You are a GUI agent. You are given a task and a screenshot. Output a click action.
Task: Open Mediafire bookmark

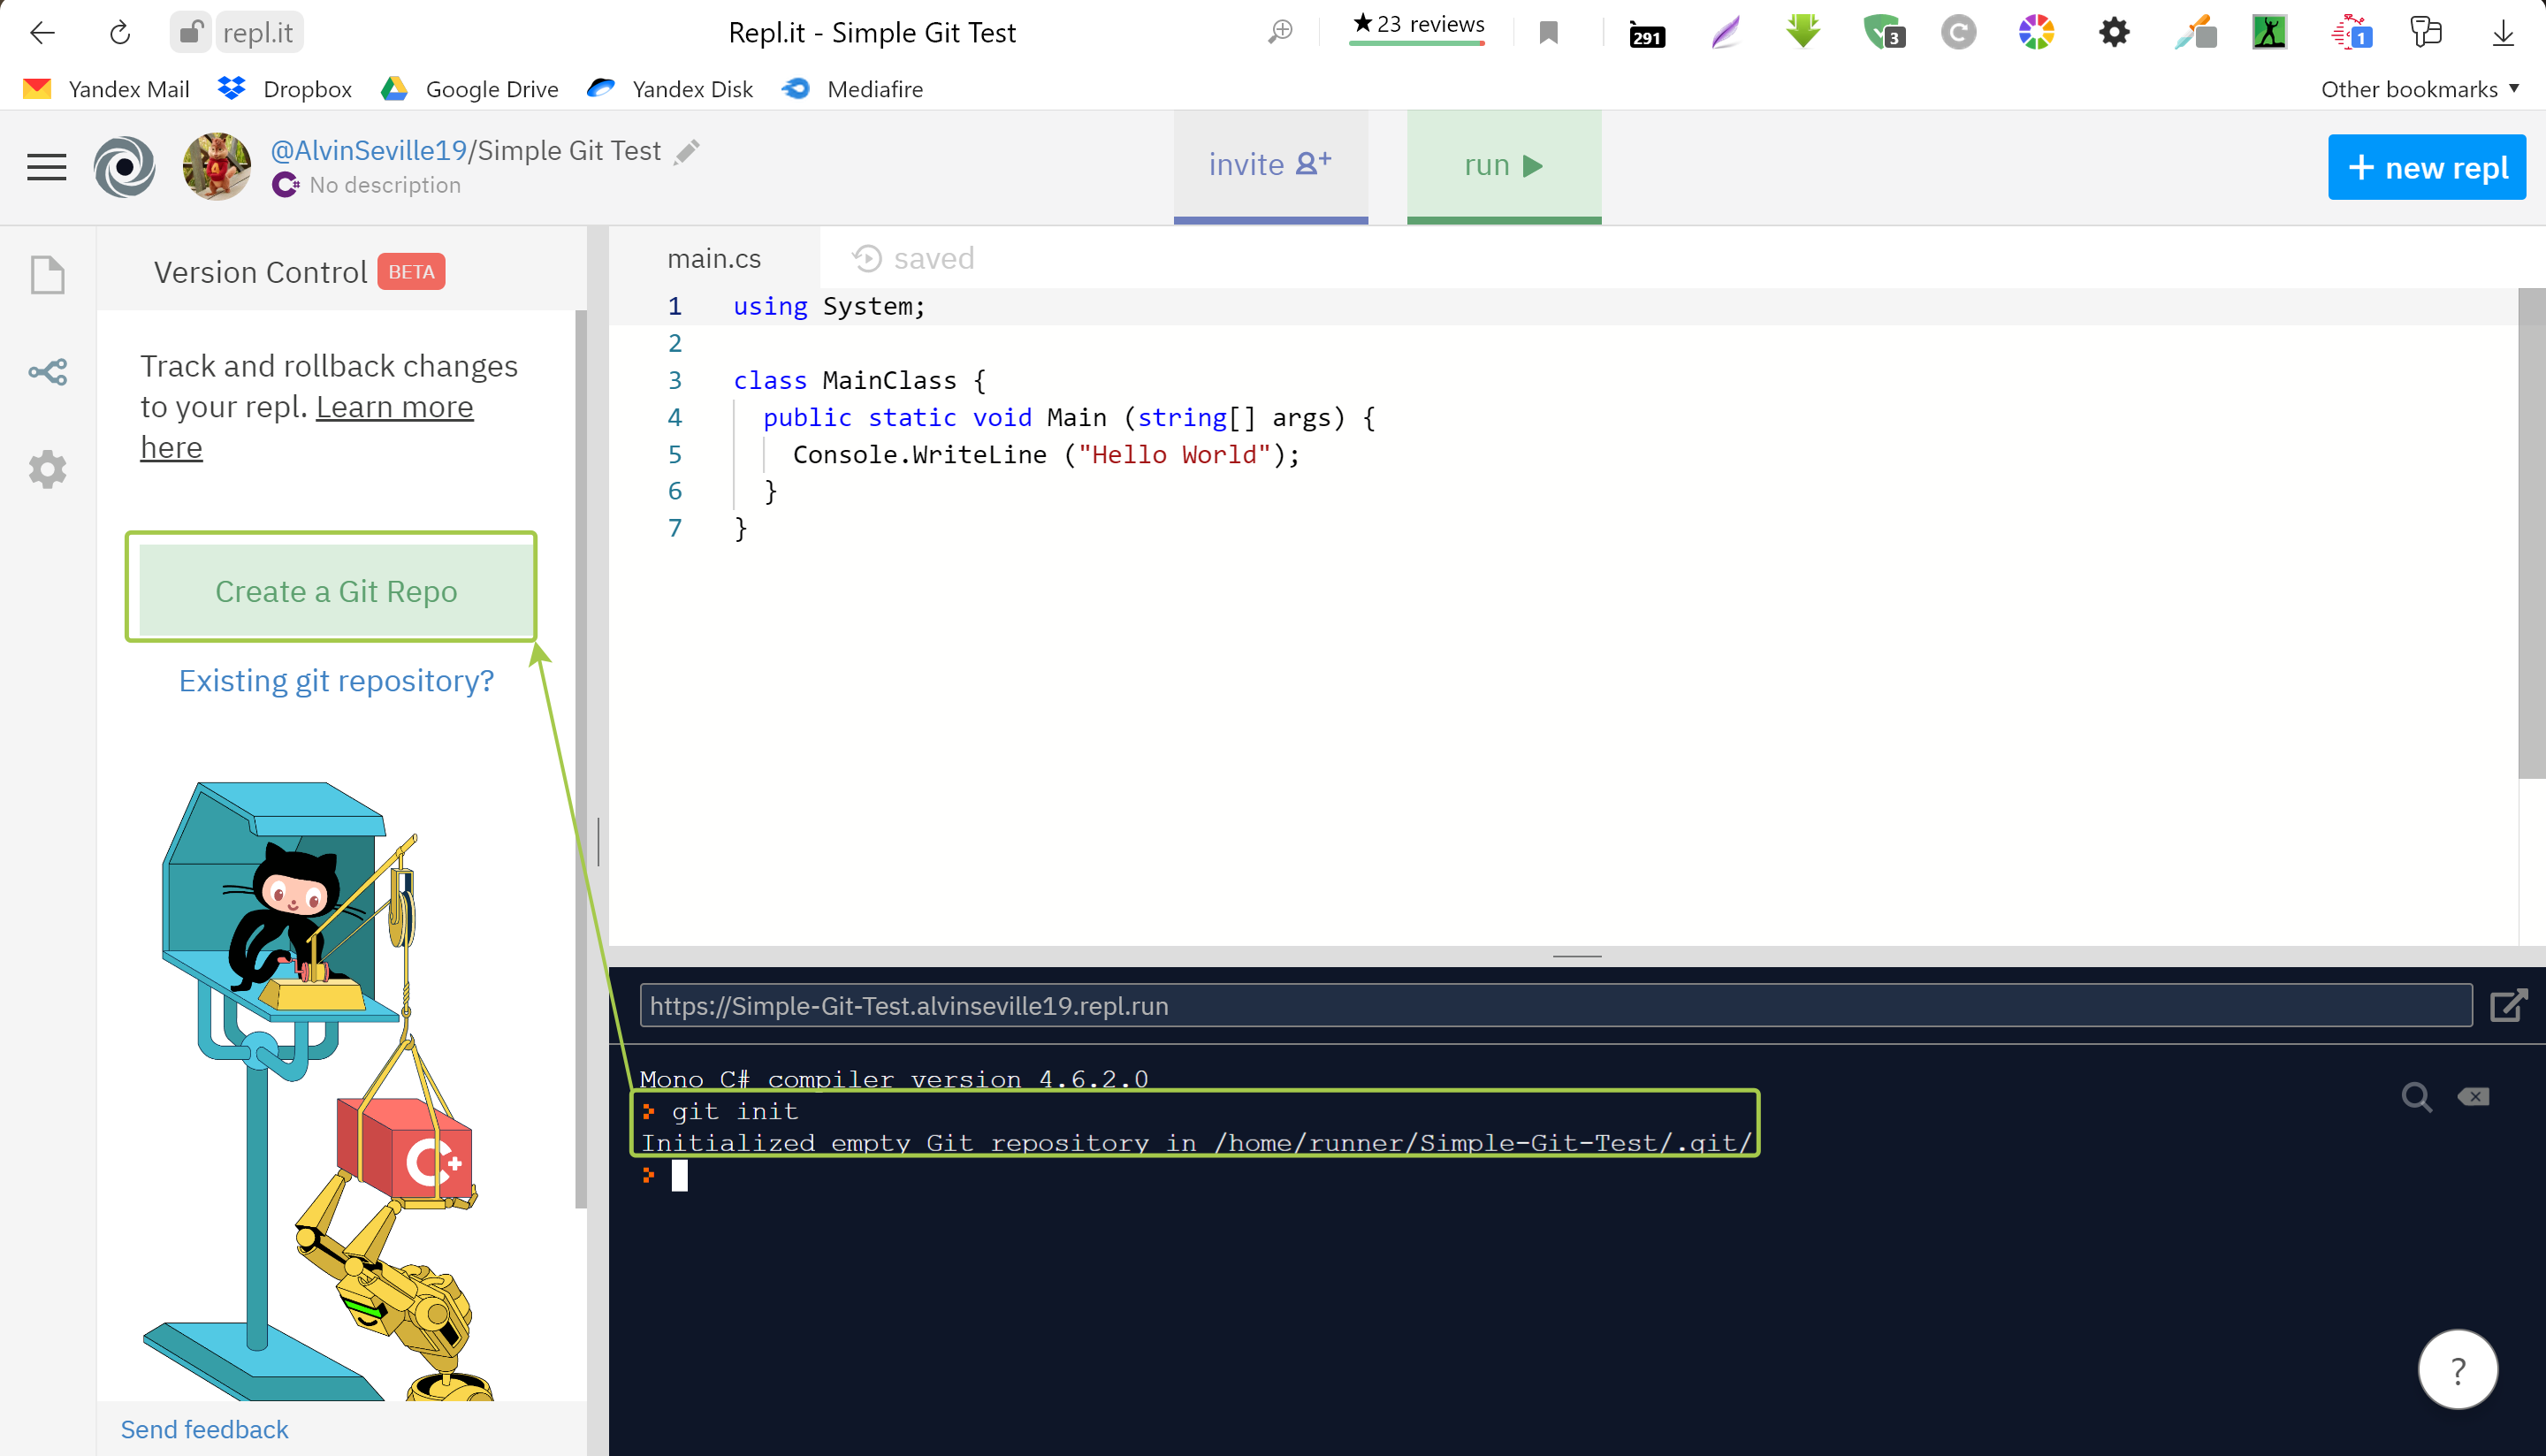[x=853, y=89]
